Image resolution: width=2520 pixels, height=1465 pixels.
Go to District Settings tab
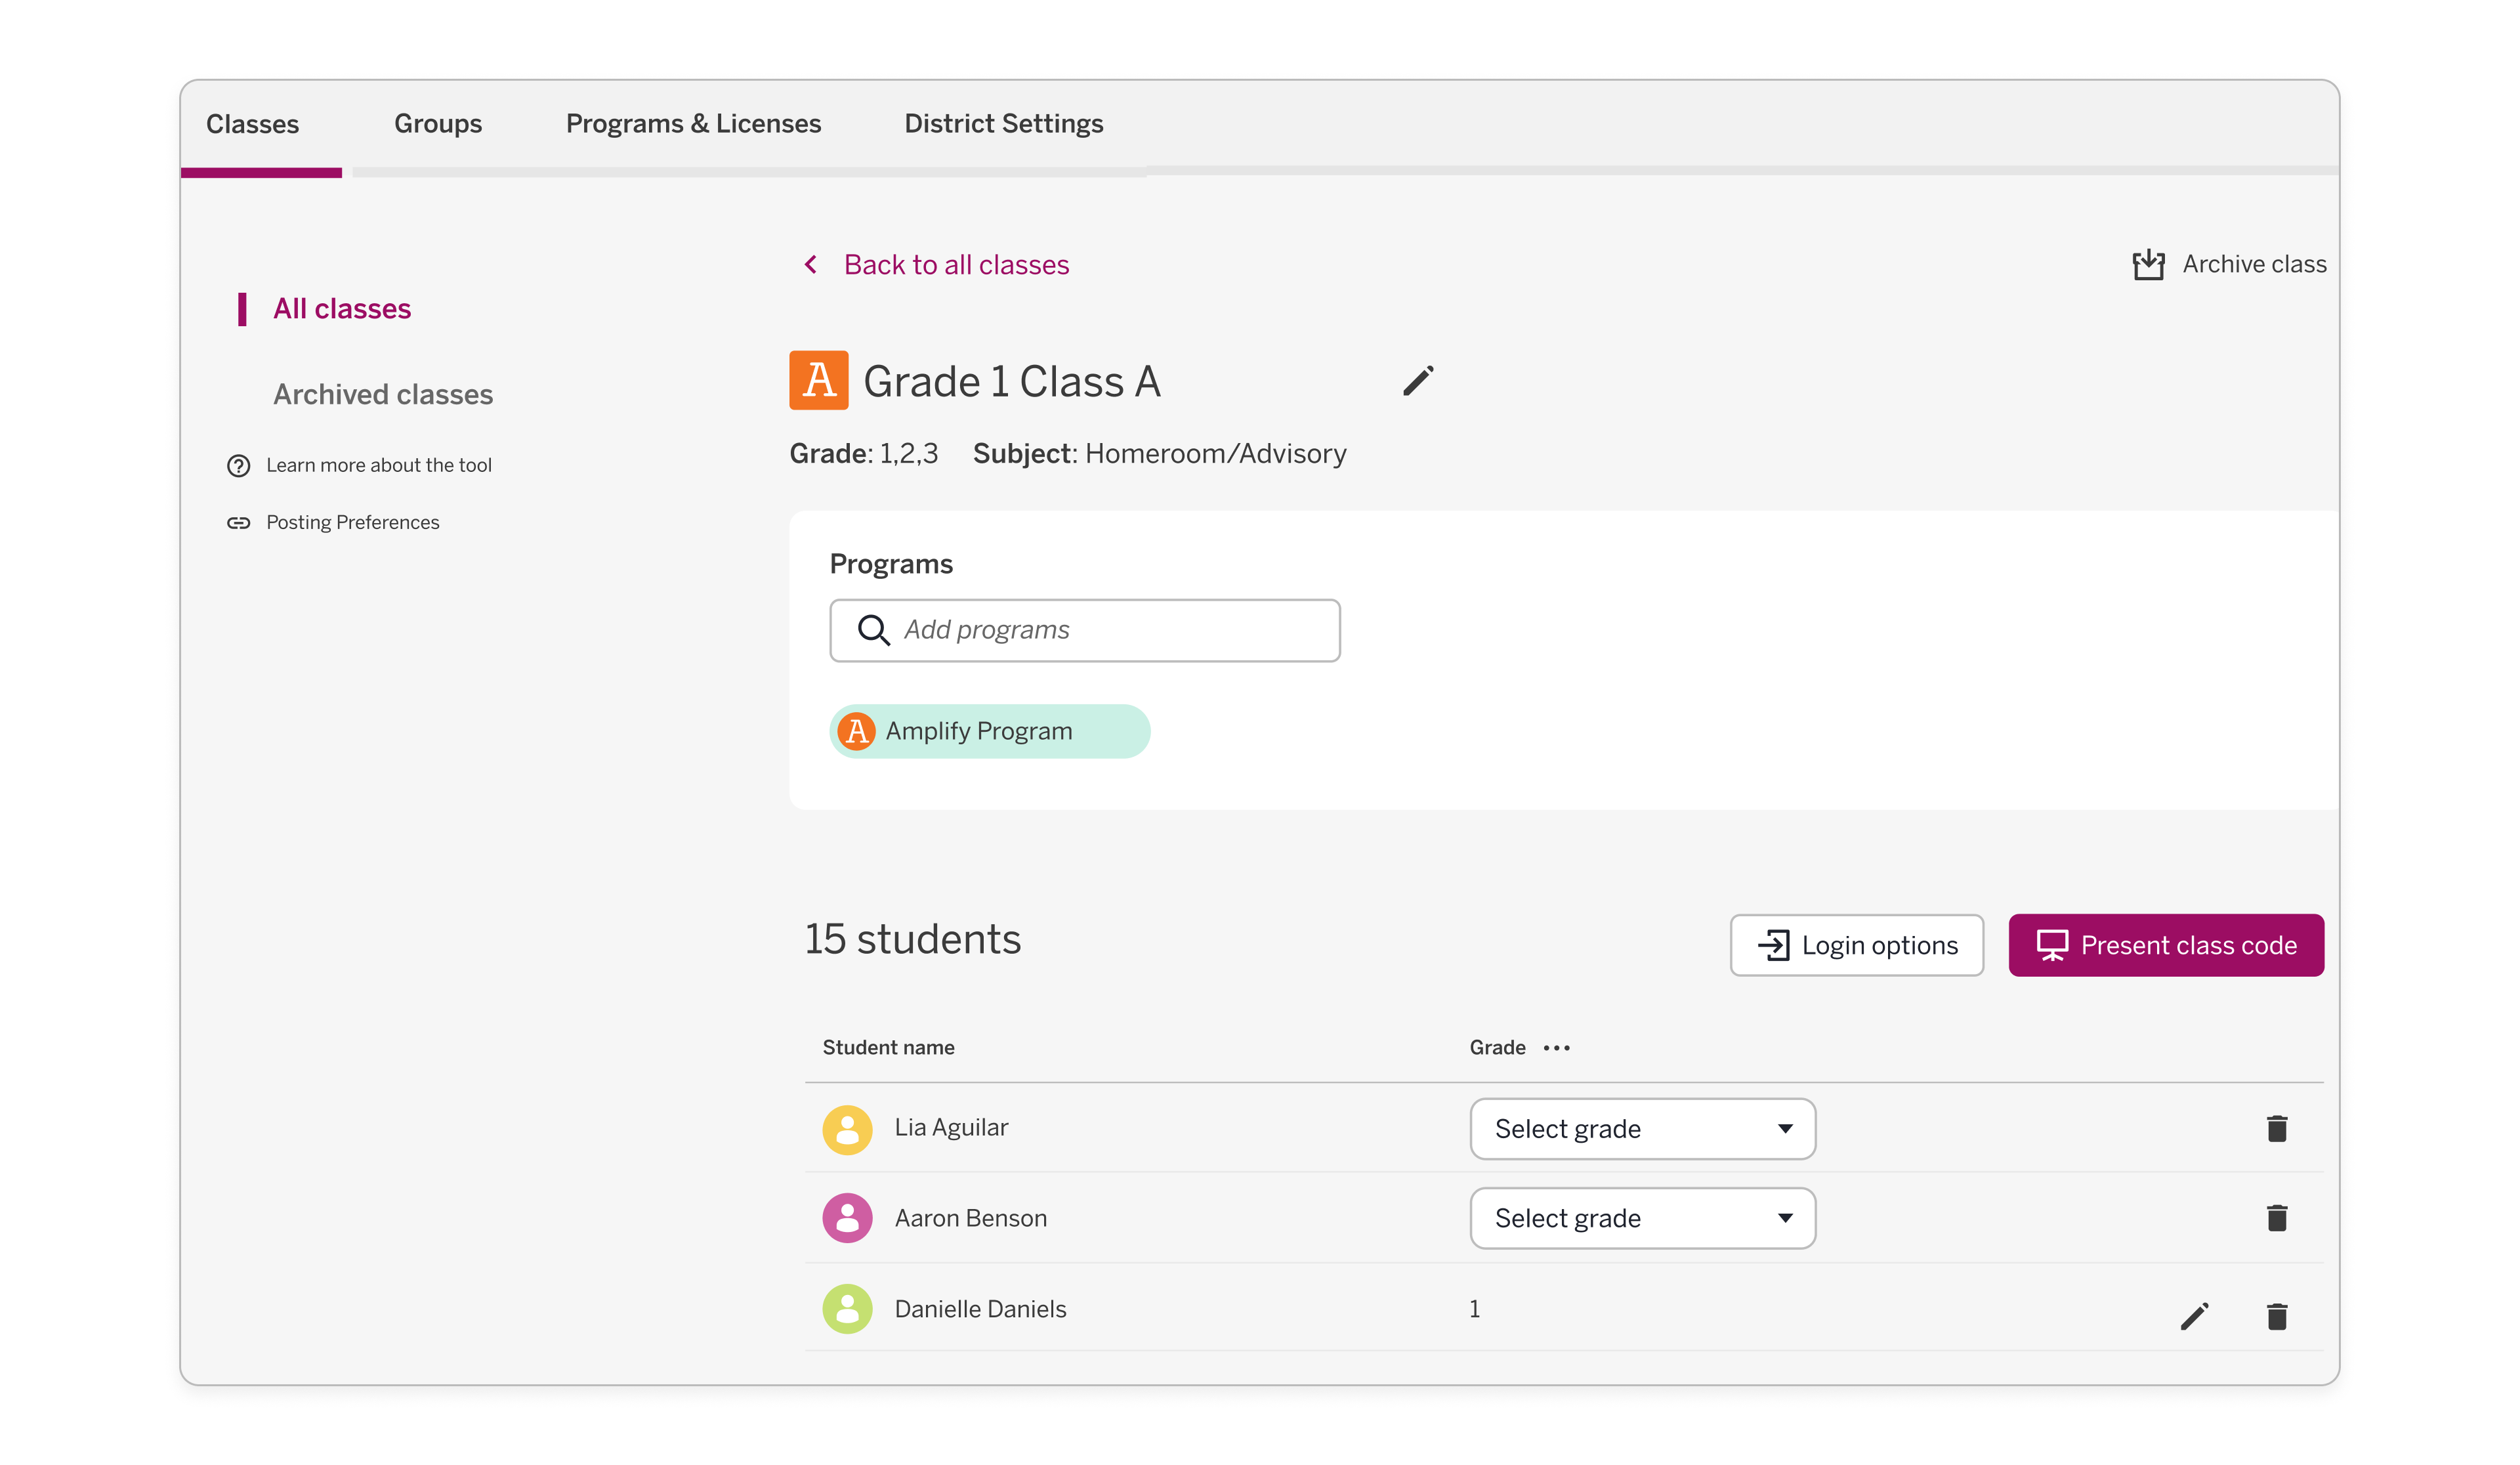1003,124
